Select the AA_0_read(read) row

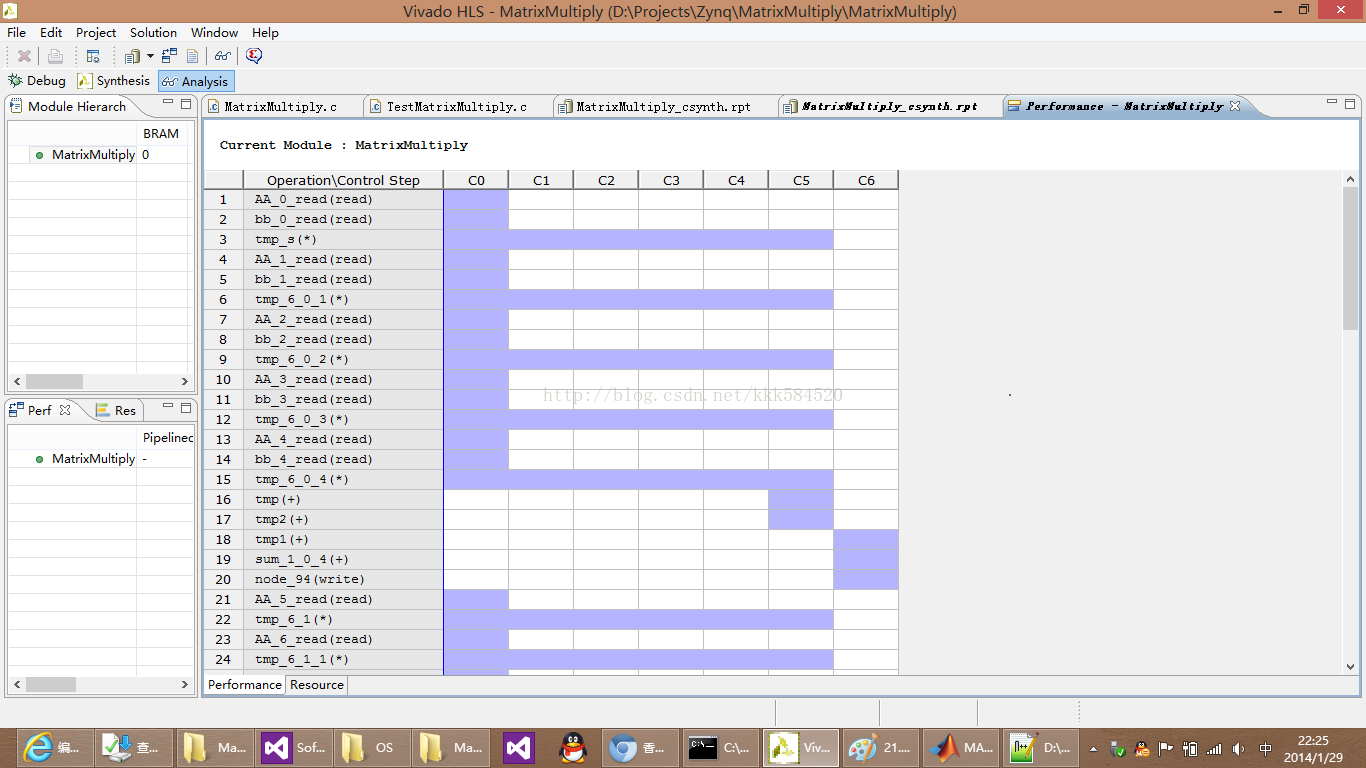tap(551, 199)
